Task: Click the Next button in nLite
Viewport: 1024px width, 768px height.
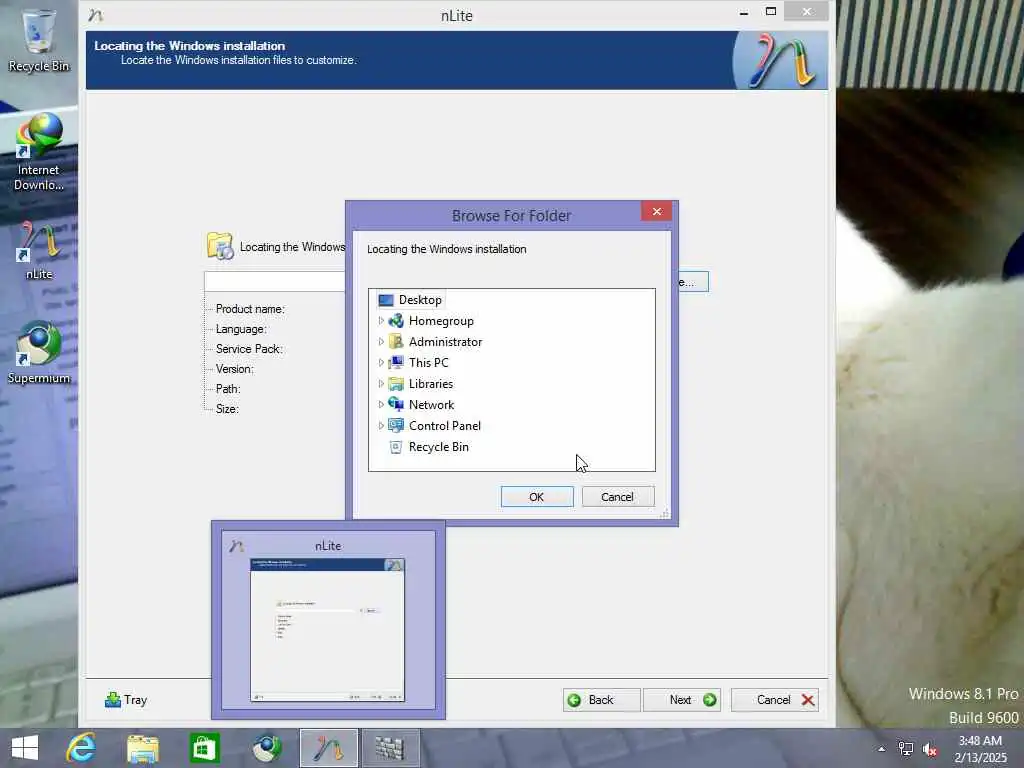Action: [682, 699]
